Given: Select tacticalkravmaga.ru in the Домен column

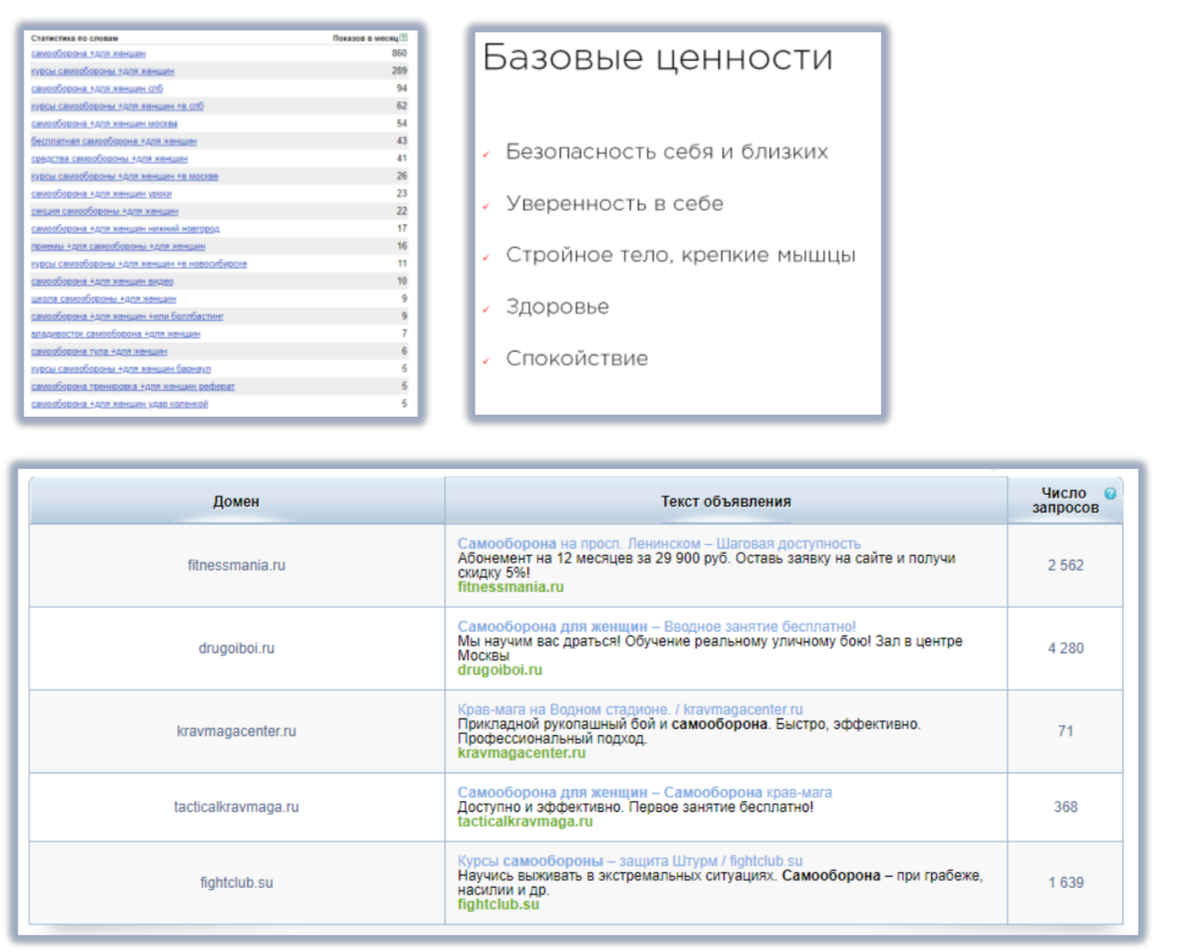Looking at the screenshot, I should (x=236, y=807).
